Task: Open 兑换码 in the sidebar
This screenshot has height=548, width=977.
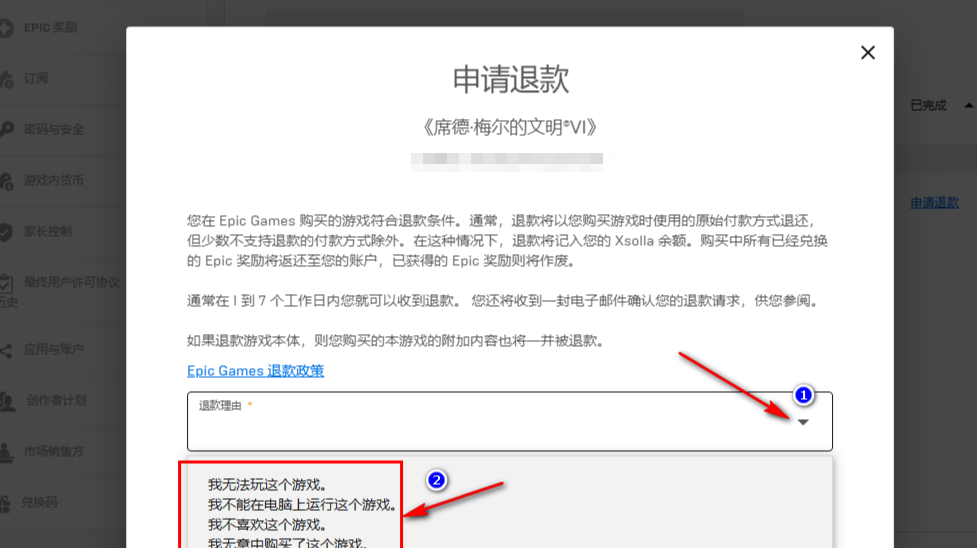Action: pos(39,502)
